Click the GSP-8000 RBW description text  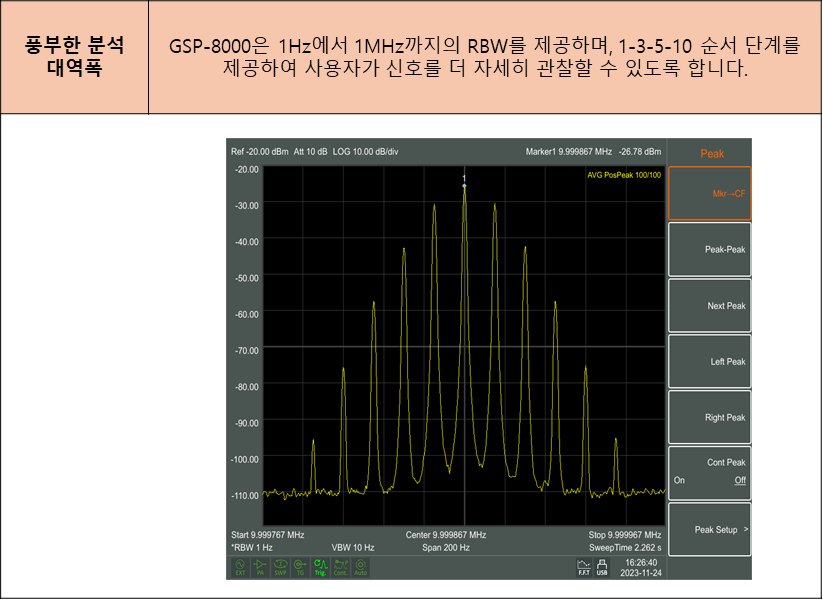click(484, 57)
